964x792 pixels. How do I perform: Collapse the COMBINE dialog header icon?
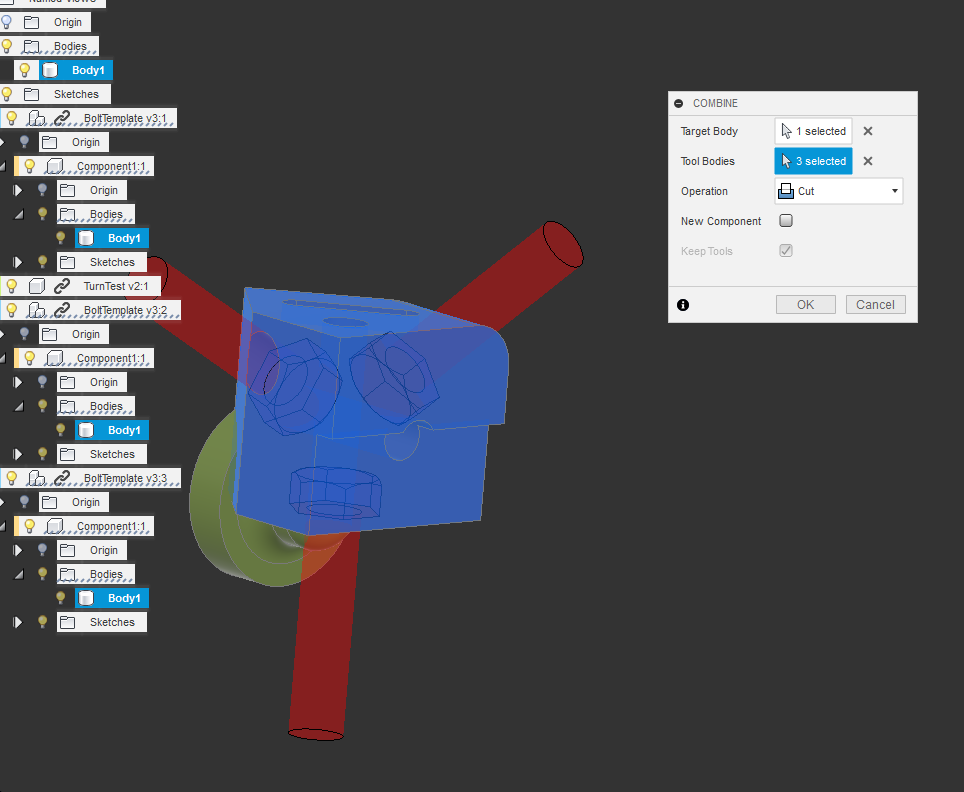pos(679,103)
